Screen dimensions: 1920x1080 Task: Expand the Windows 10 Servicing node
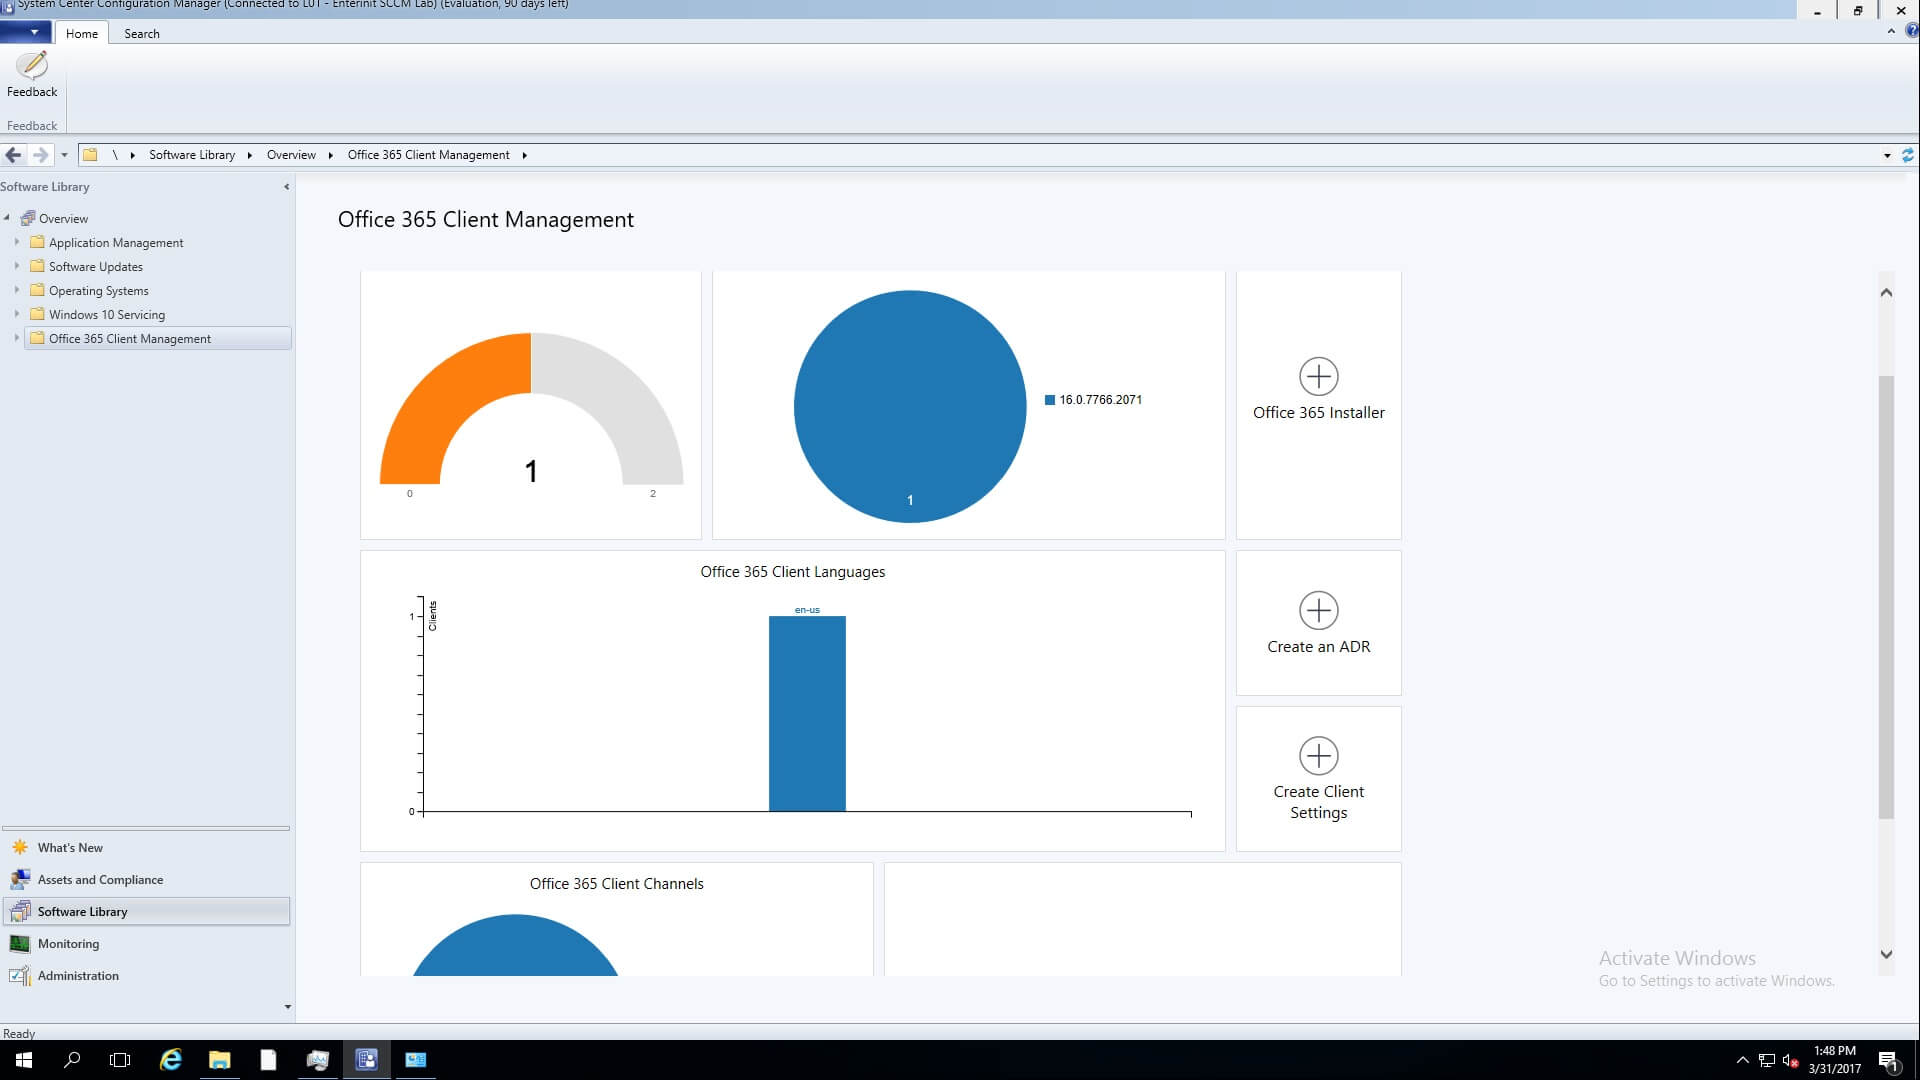coord(17,314)
